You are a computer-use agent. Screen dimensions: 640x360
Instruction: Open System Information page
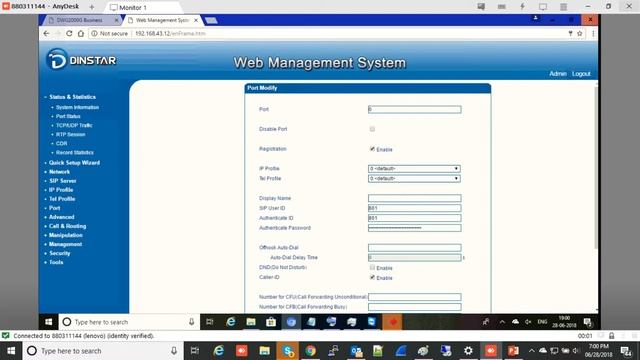coord(78,107)
